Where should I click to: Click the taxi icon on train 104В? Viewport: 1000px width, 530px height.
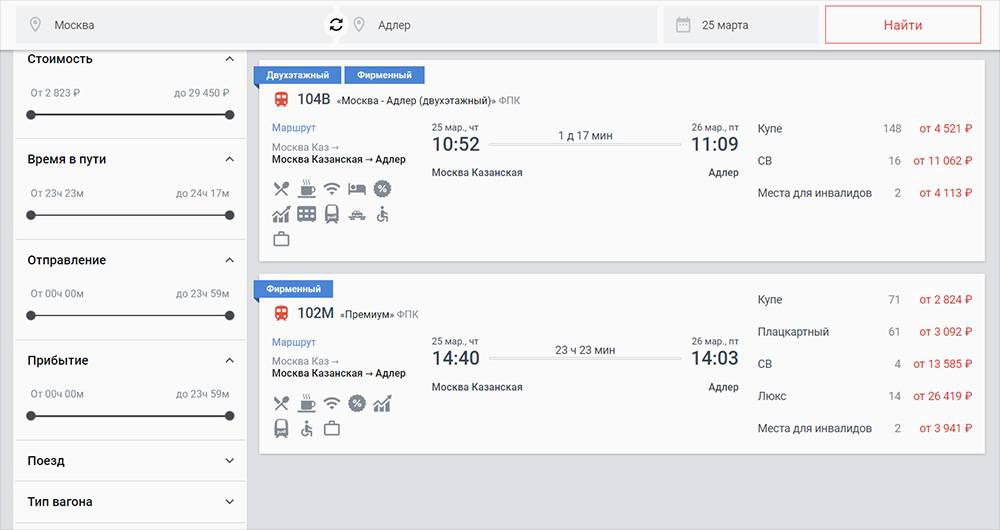click(x=357, y=216)
